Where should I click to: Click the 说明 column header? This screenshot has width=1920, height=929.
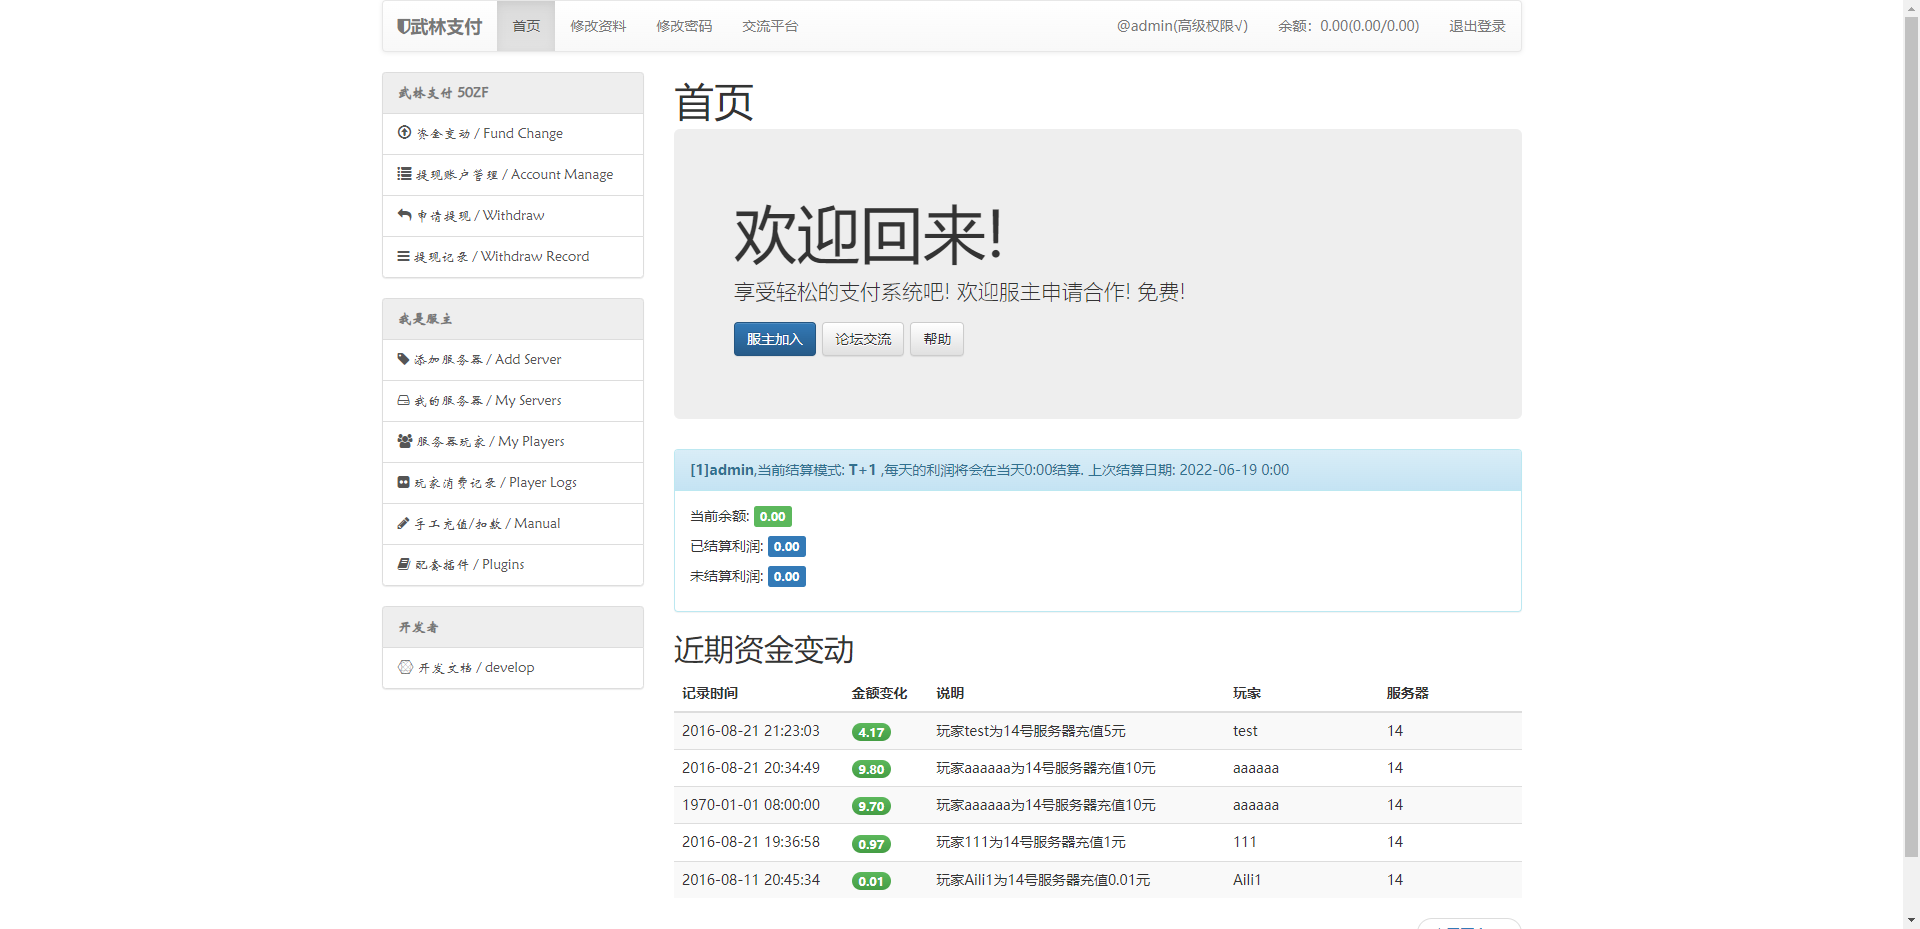[950, 693]
